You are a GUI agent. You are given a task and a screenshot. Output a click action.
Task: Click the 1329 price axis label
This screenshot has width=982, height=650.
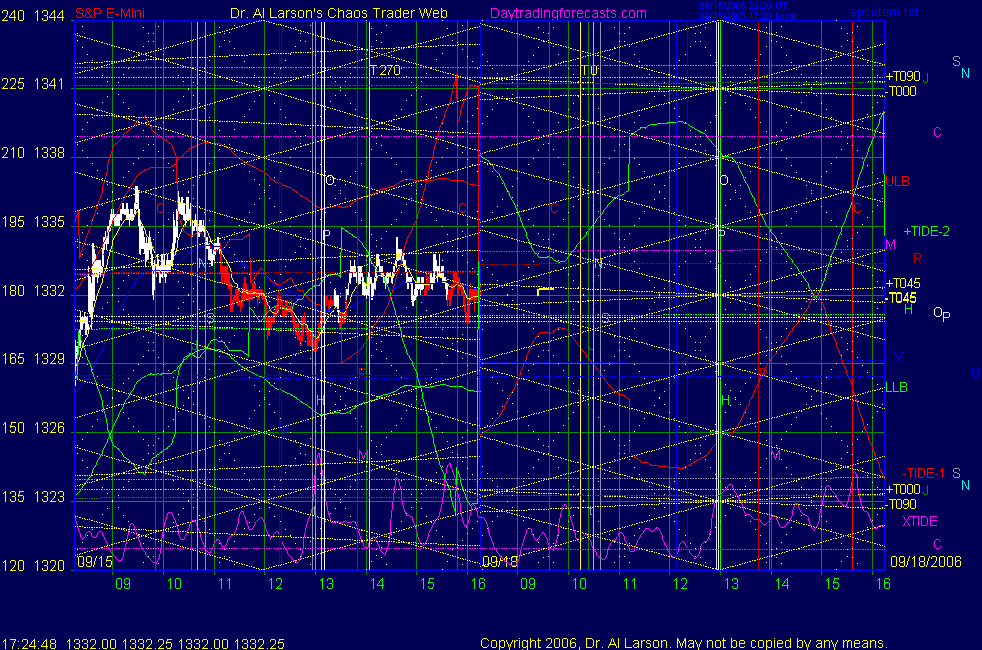[x=49, y=359]
